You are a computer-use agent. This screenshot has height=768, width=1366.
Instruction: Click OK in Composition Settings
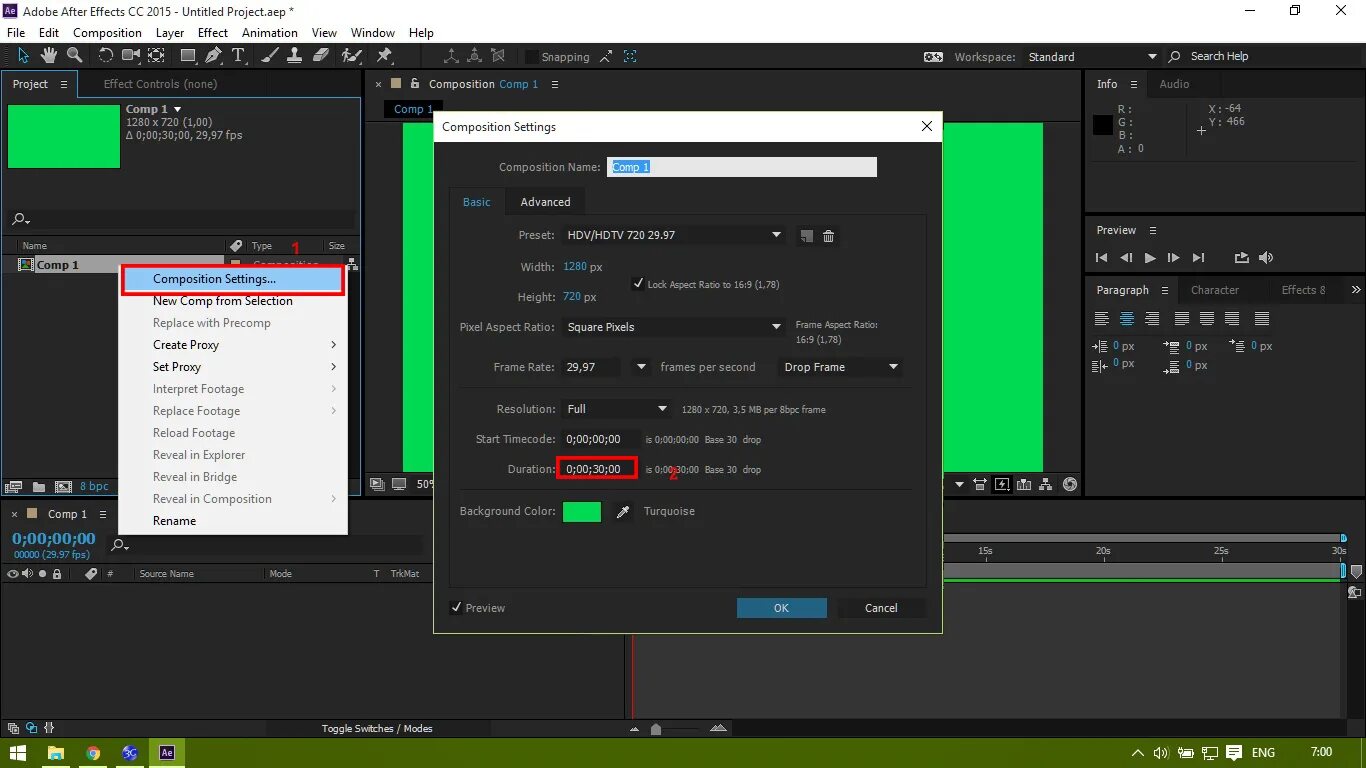(x=781, y=608)
